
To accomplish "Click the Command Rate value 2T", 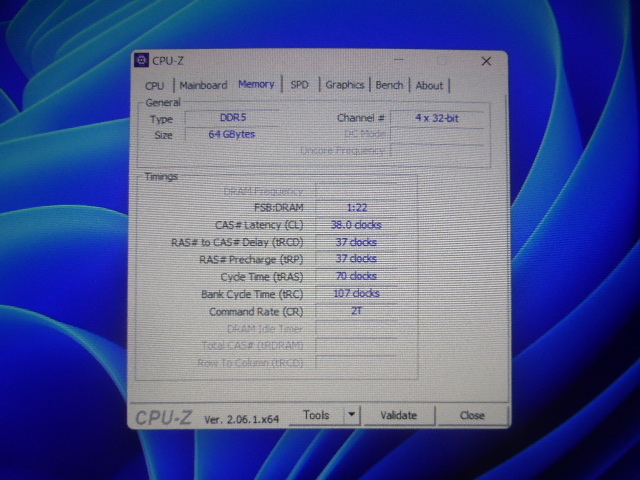I will click(x=357, y=311).
